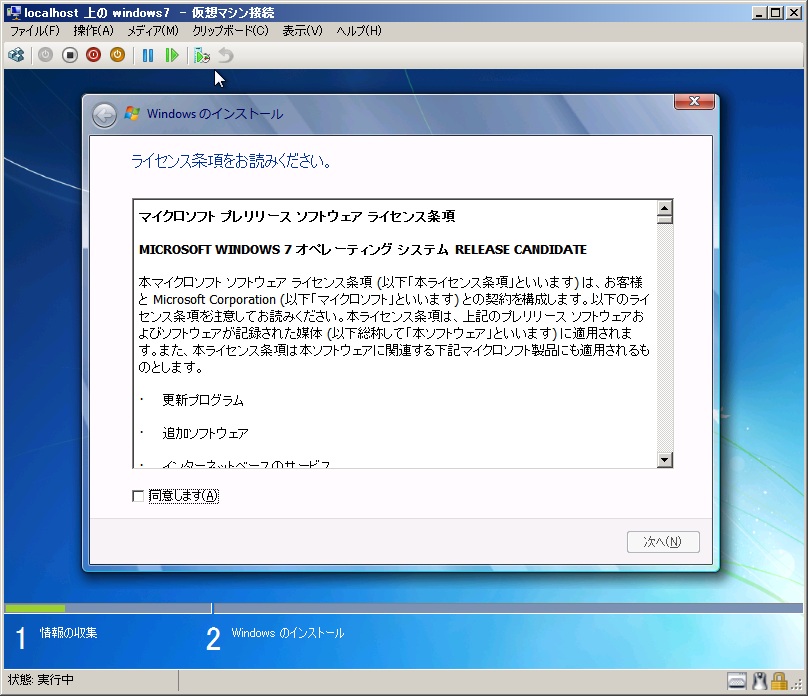The height and width of the screenshot is (696, 808).
Task: Click the RELEASE CANDIDATE title line
Action: (363, 249)
